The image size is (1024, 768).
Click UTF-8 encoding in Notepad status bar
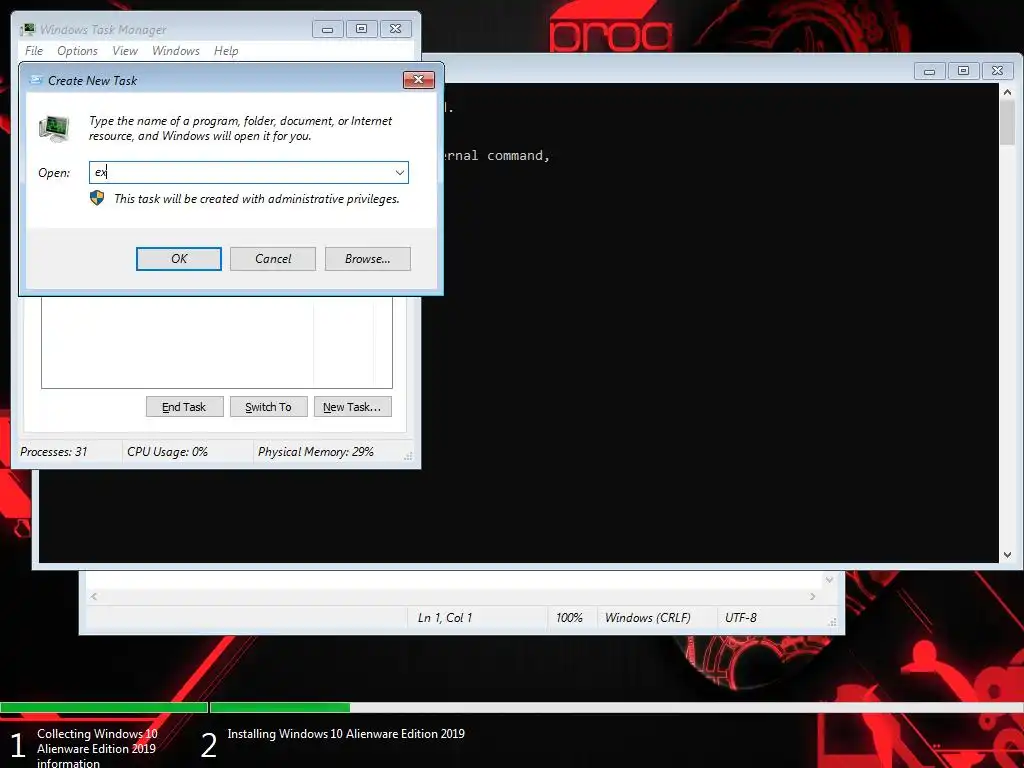pos(741,618)
